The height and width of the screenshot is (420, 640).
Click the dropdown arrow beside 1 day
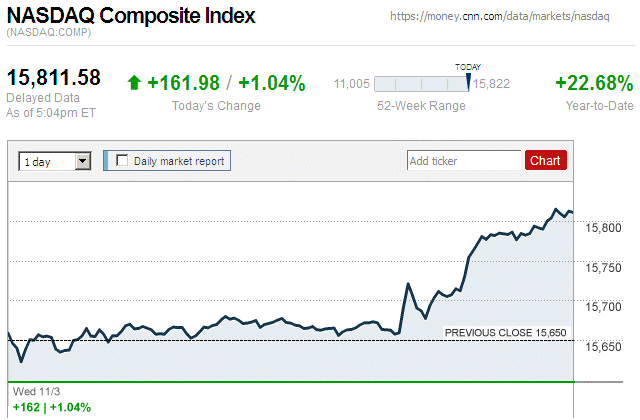[x=83, y=160]
